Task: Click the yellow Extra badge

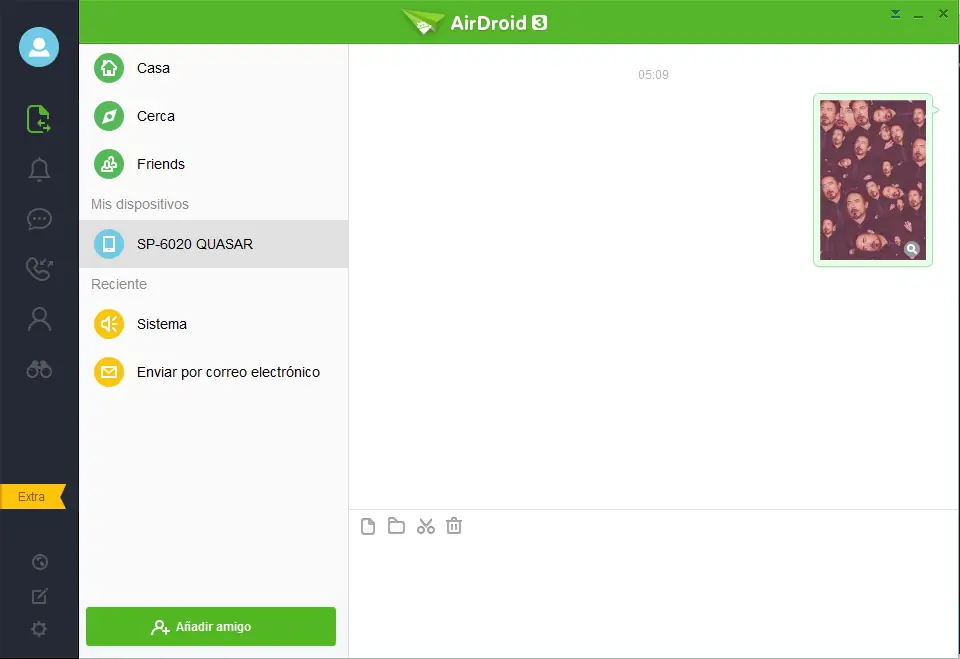Action: 32,497
